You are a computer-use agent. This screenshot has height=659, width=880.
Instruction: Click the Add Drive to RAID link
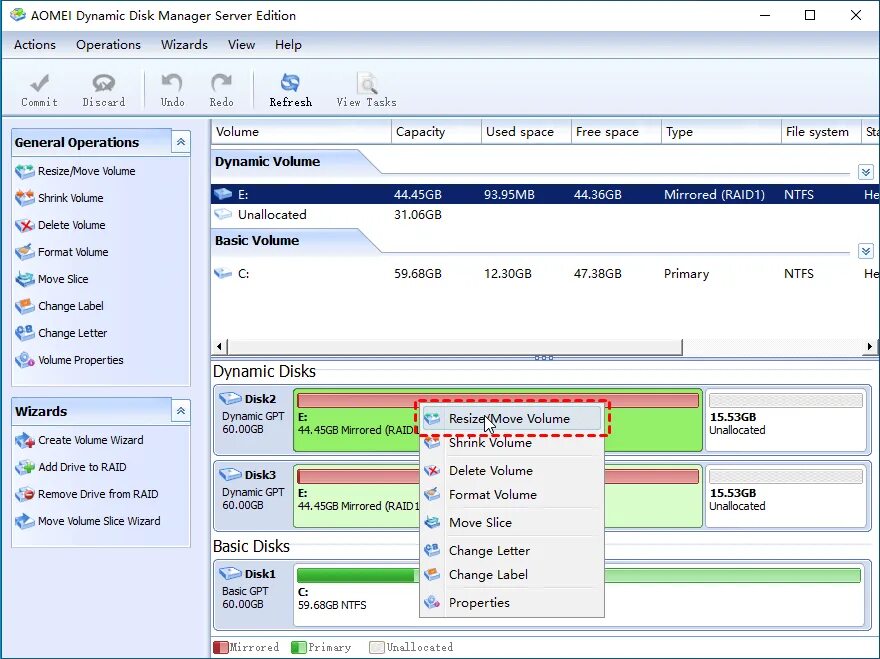(82, 467)
